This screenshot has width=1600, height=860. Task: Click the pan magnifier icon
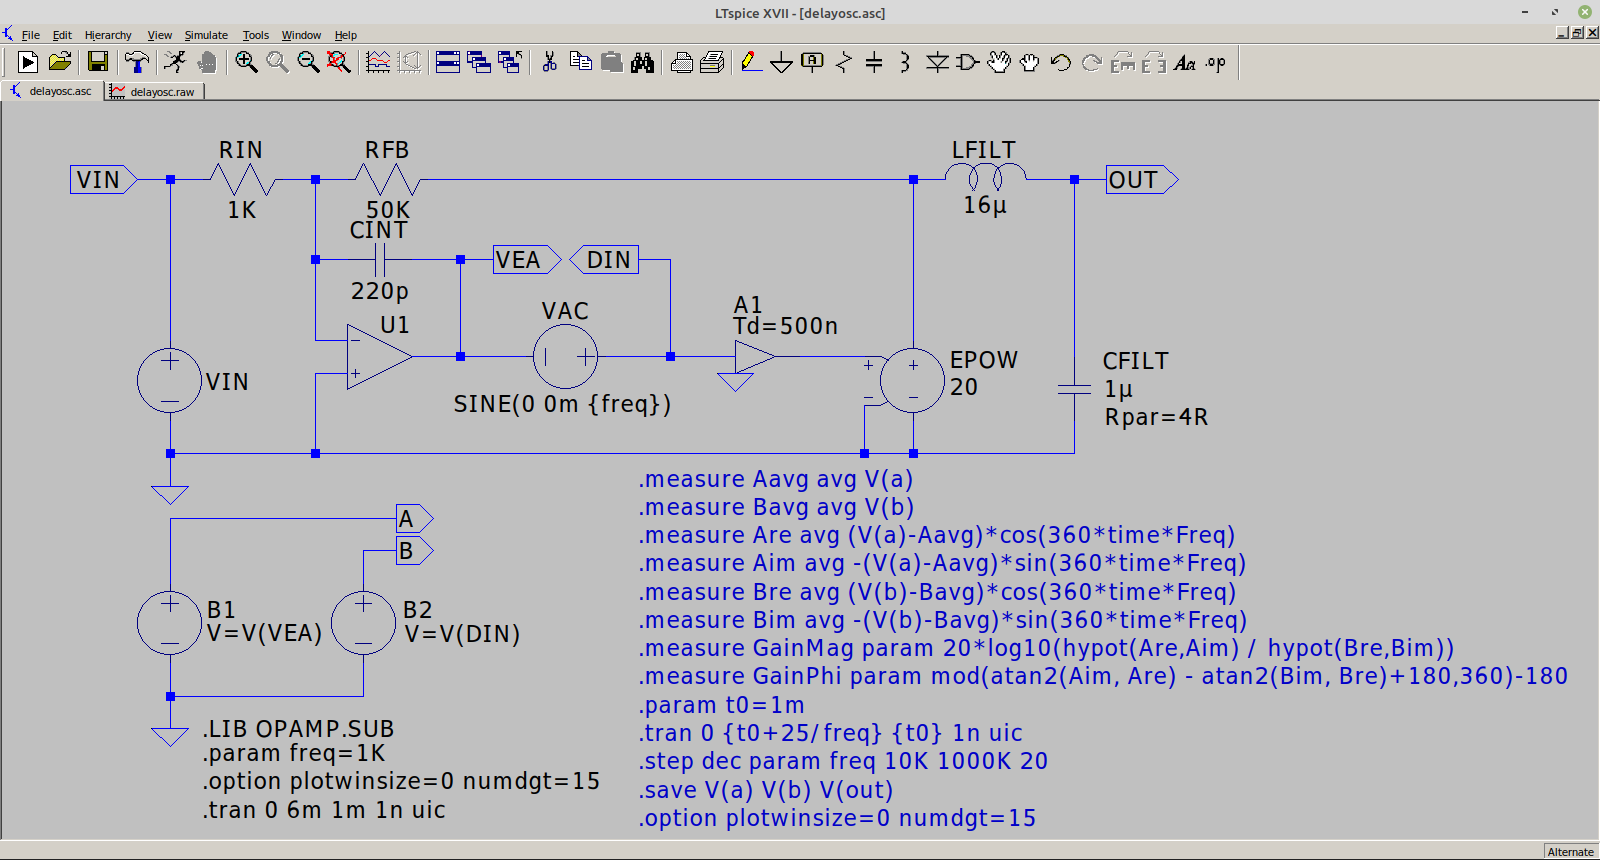tap(277, 62)
